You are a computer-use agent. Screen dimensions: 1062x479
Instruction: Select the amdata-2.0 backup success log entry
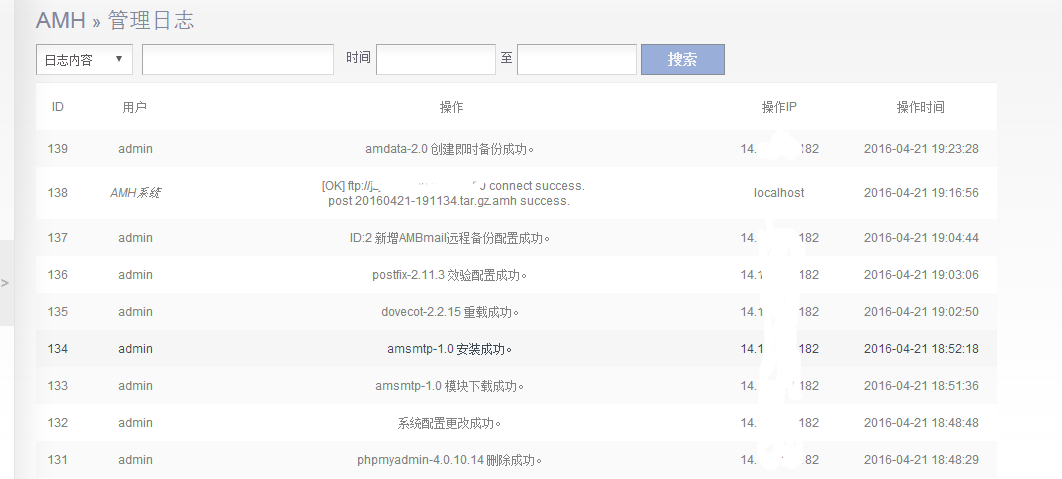[450, 149]
